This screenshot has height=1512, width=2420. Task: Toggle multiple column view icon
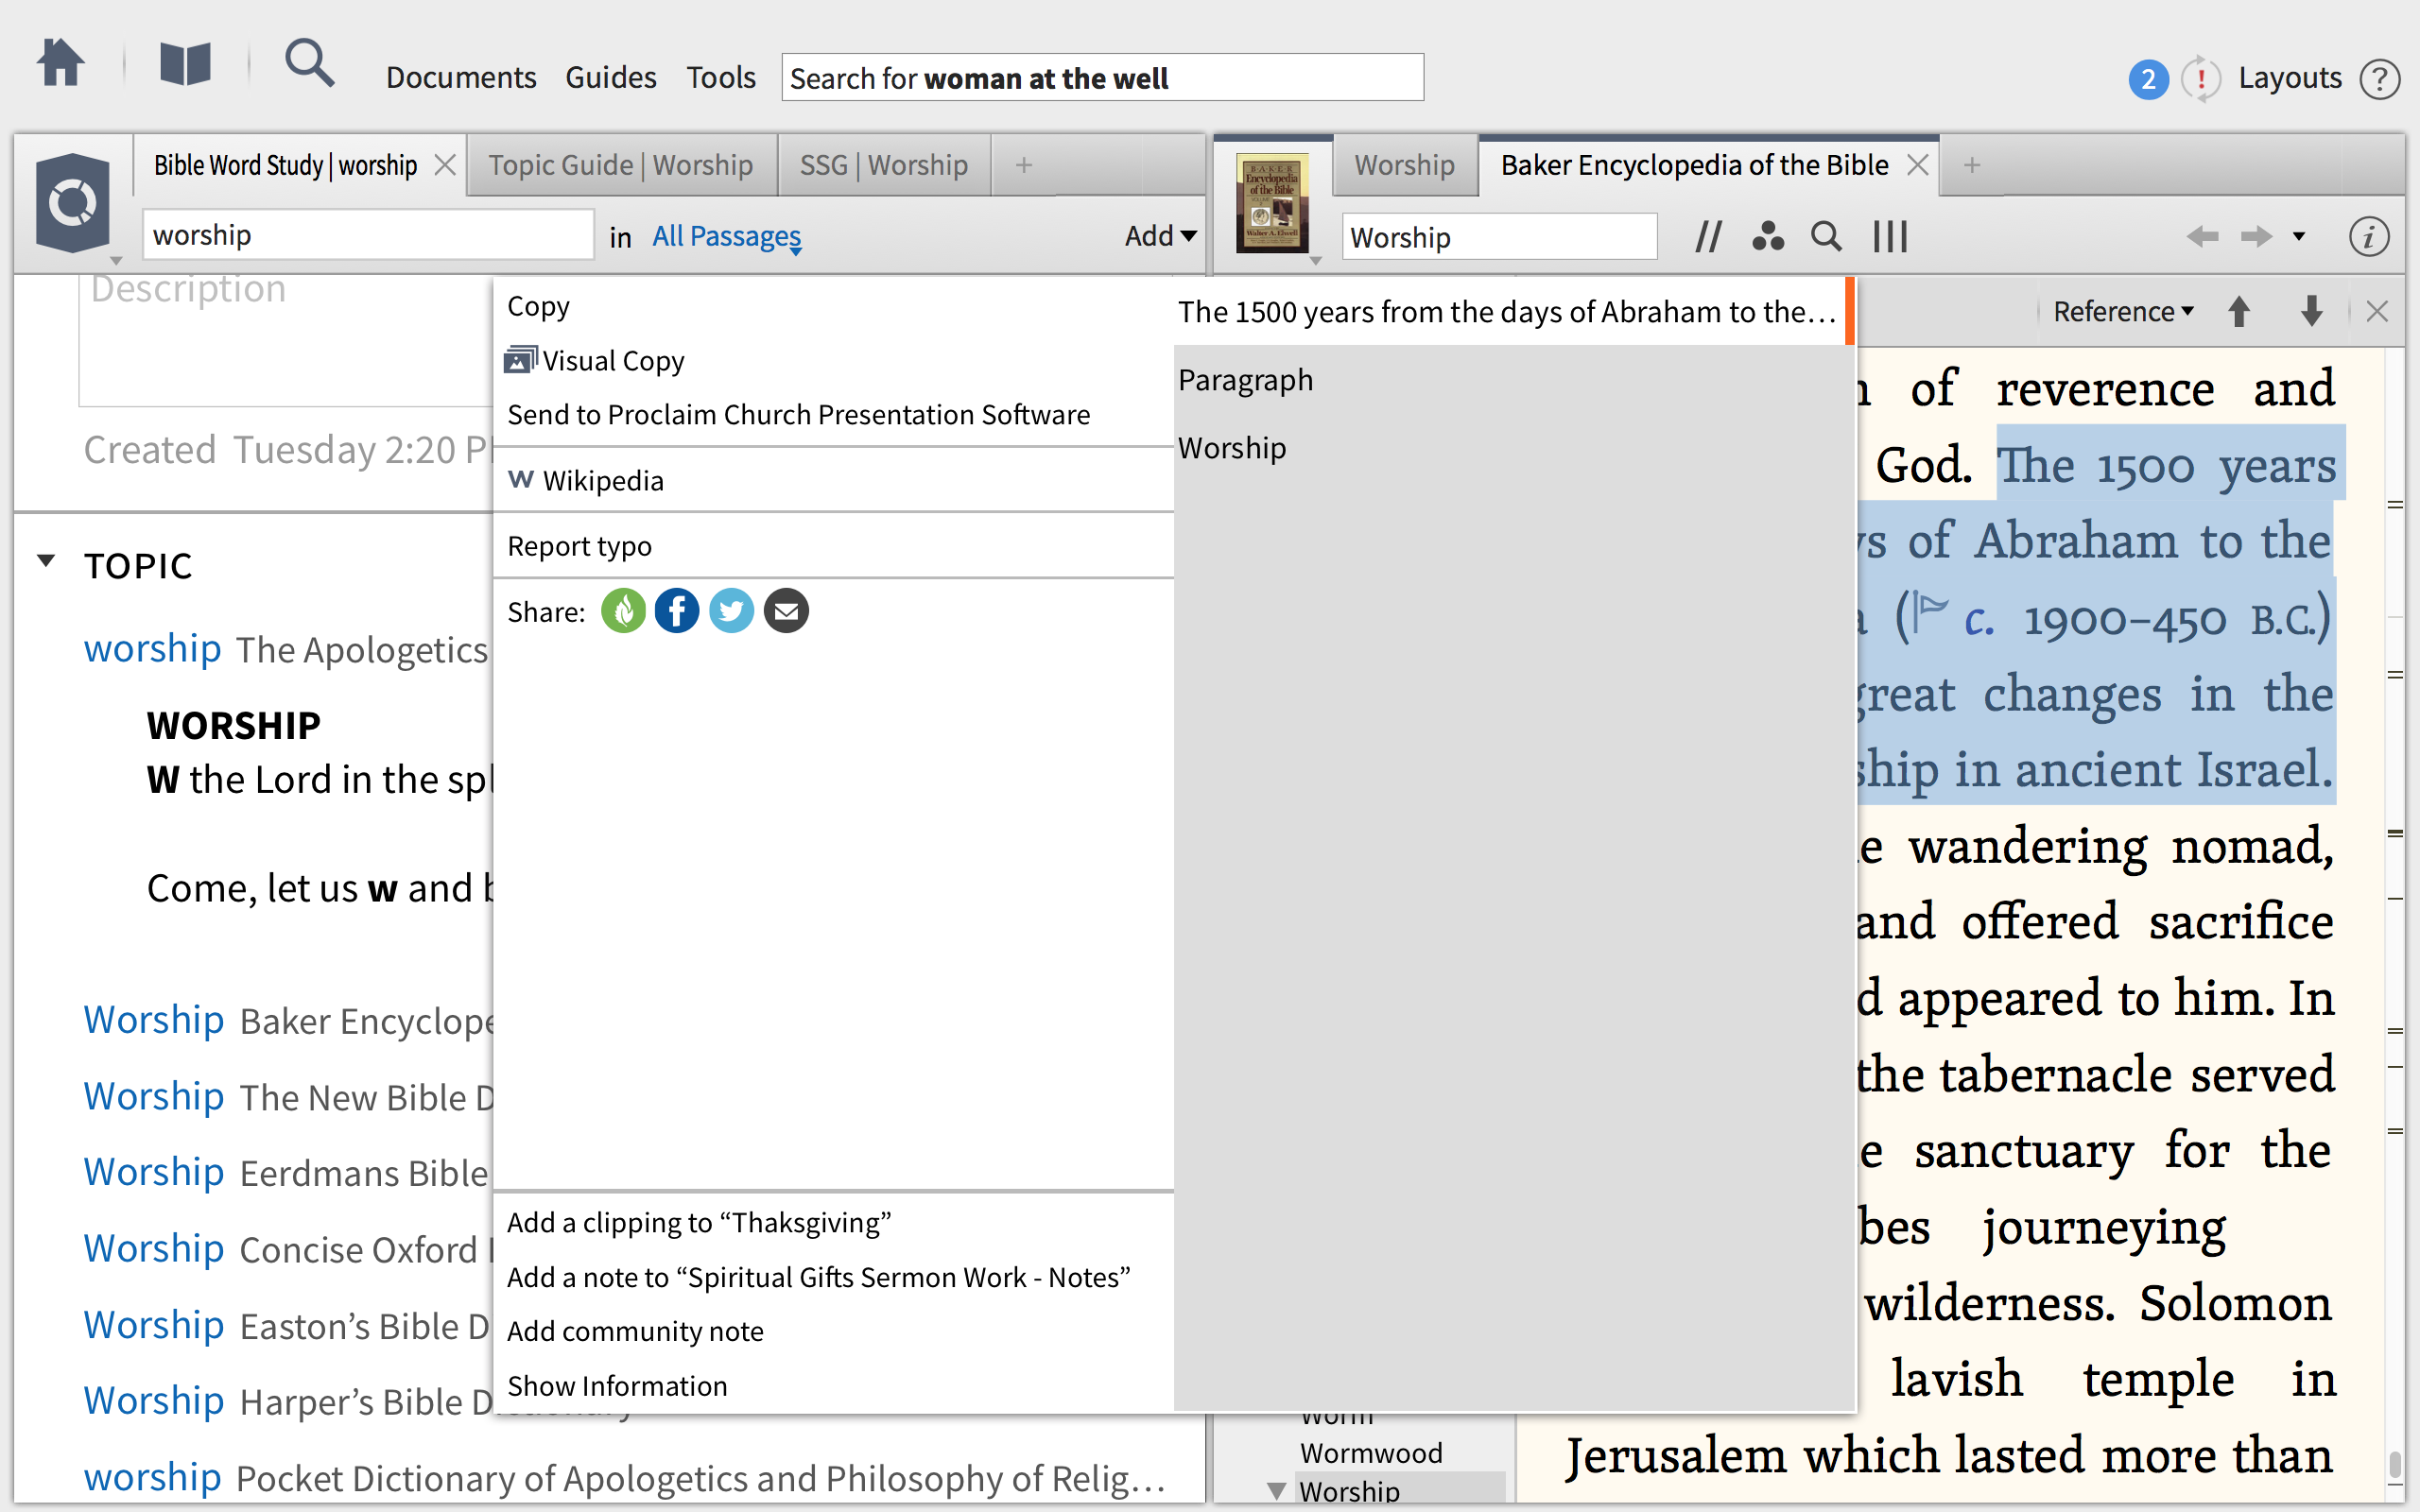point(1890,237)
